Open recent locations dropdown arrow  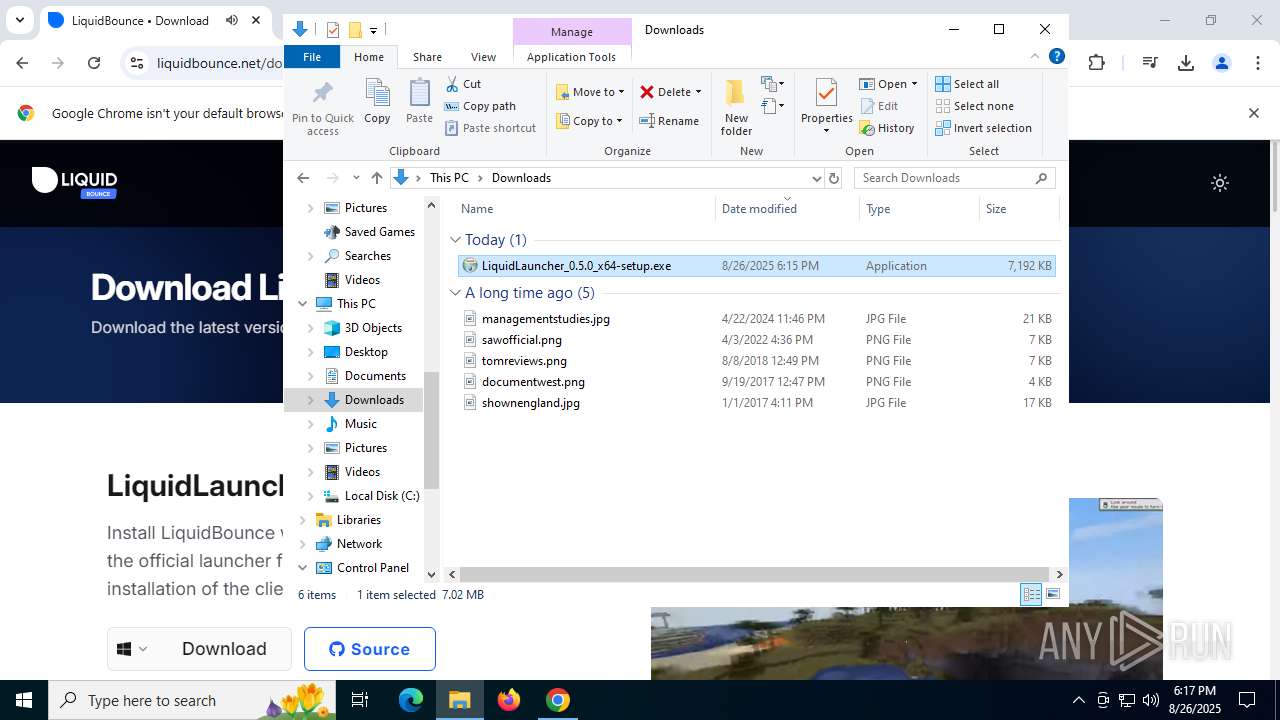(356, 178)
